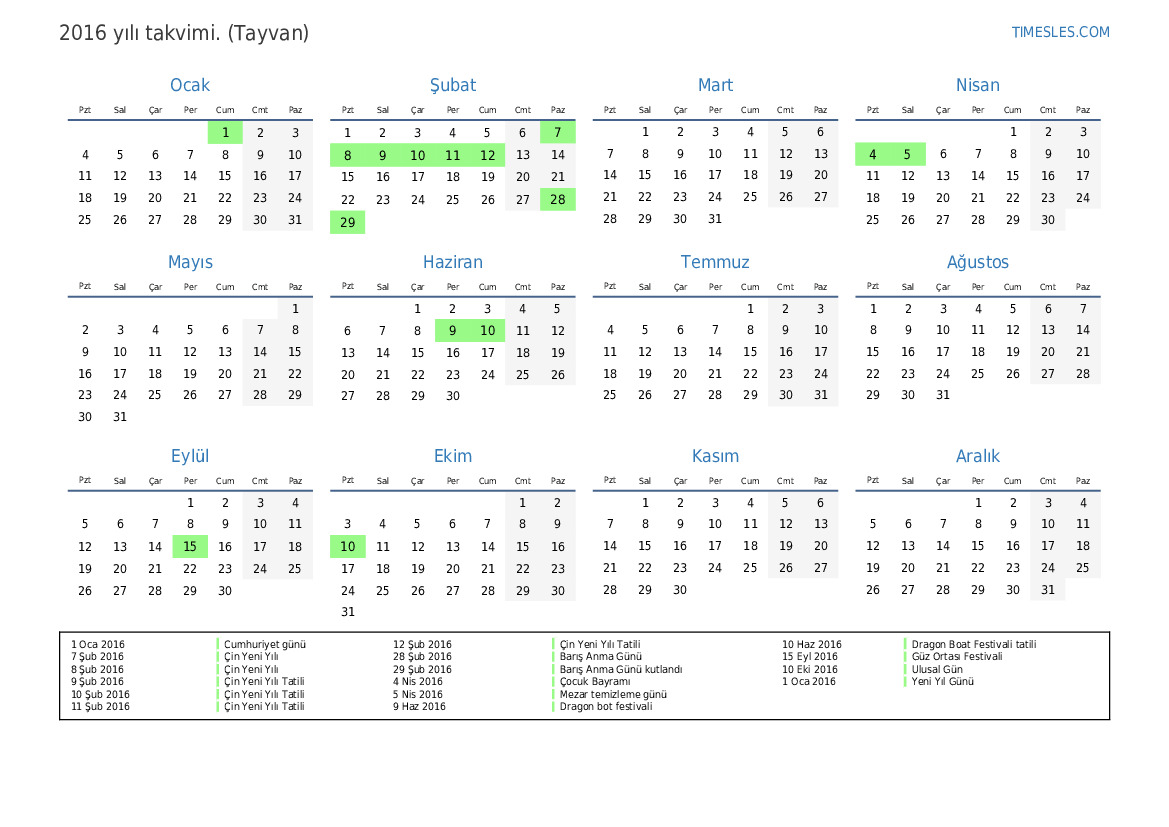Click legend entry 'Barış Anma Günü kutlandı'
The height and width of the screenshot is (827, 1169).
tap(621, 670)
